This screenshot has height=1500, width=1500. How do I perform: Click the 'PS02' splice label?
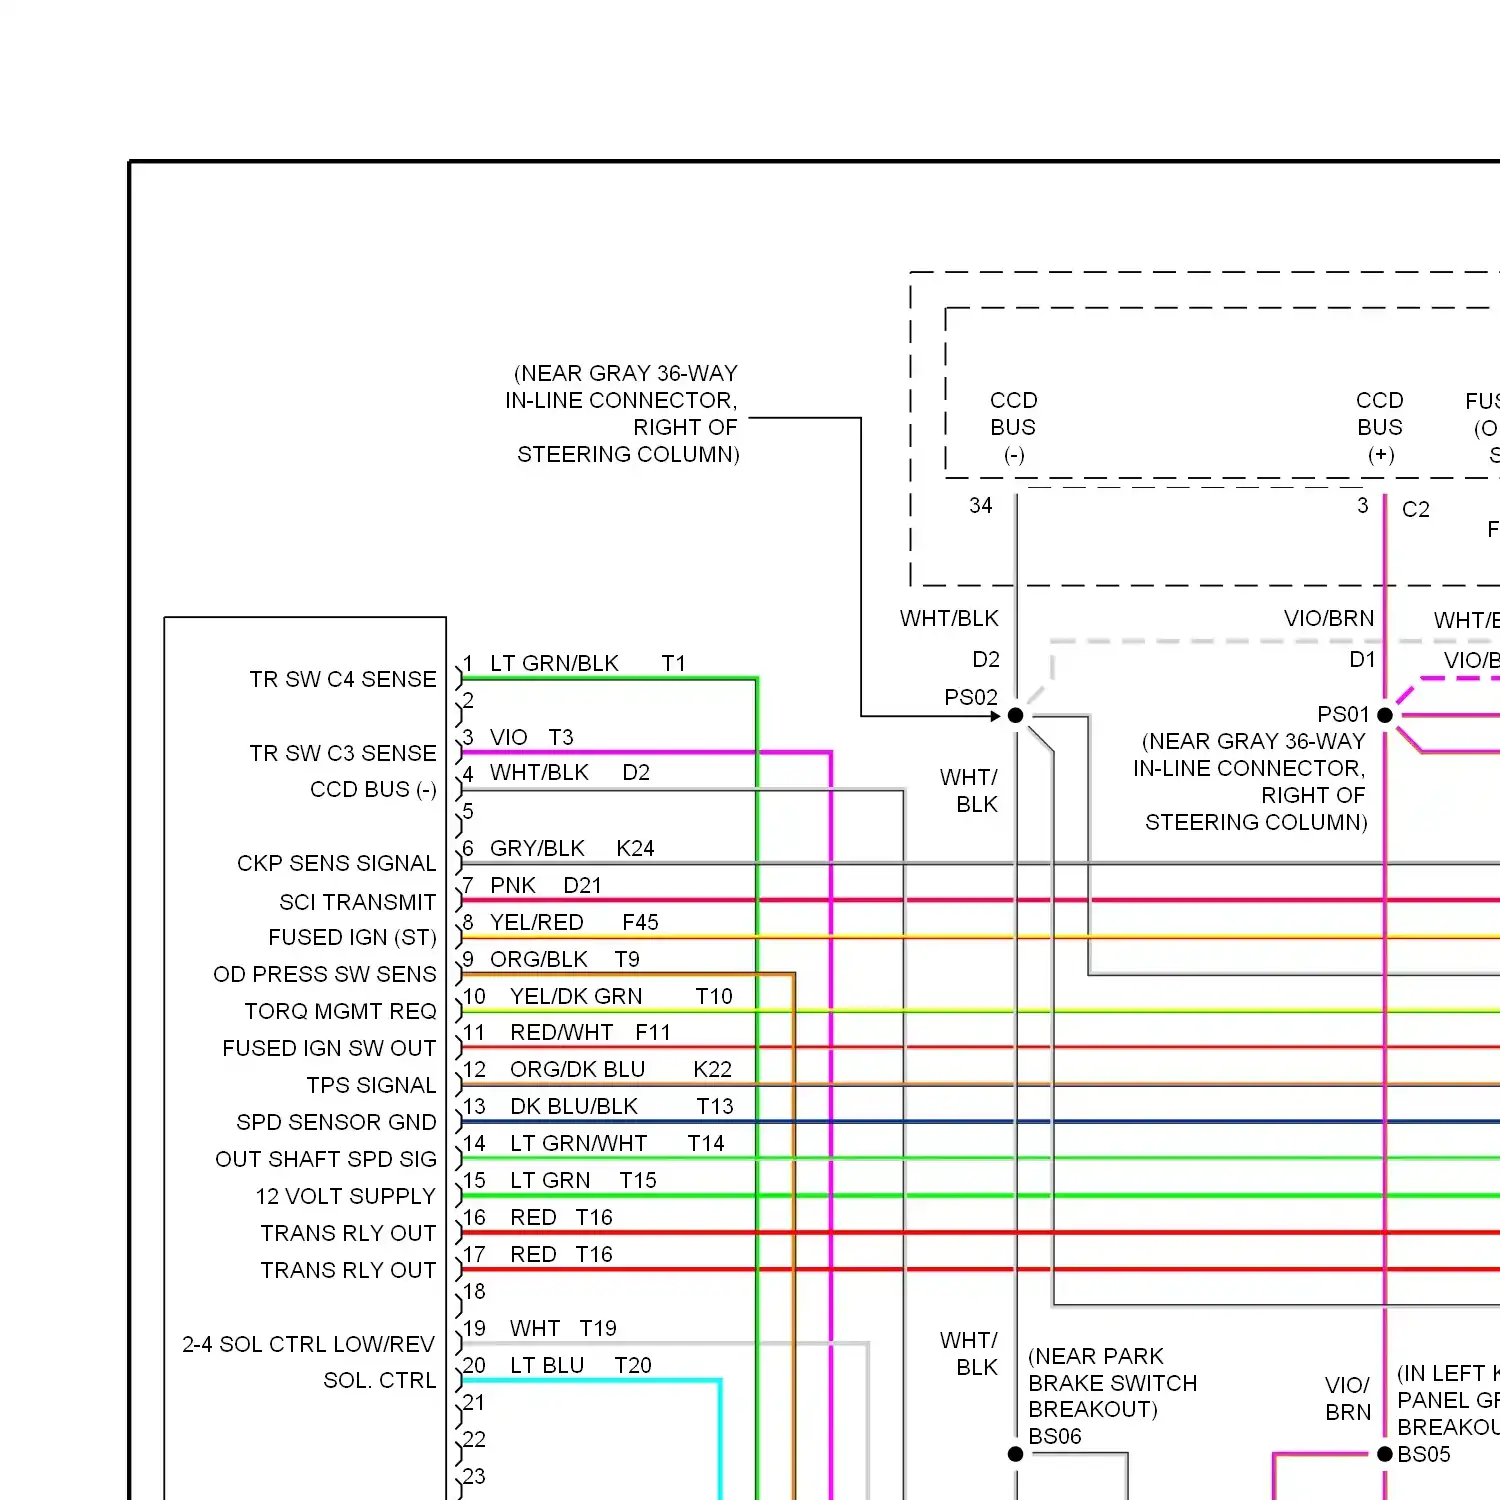971,697
